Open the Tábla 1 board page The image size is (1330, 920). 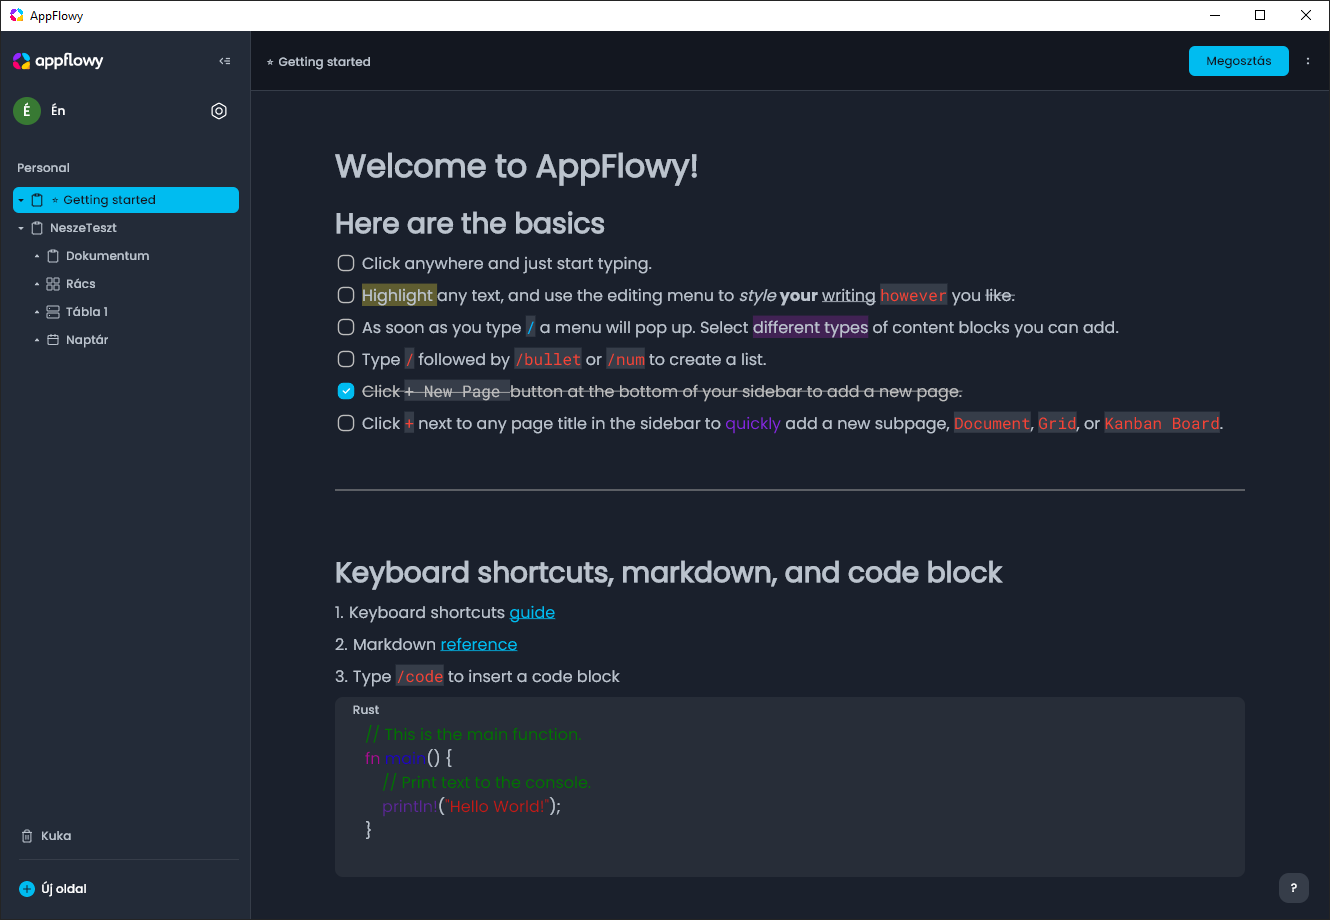(126, 312)
